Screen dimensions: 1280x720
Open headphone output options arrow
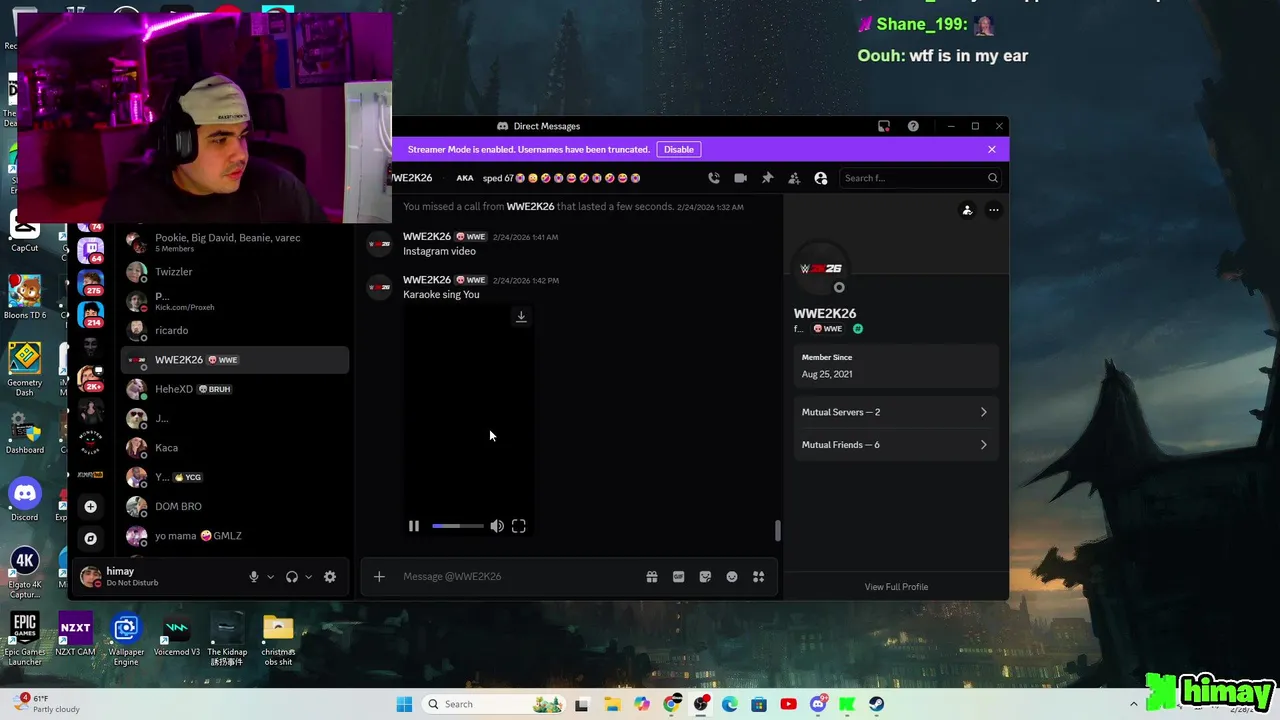308,577
